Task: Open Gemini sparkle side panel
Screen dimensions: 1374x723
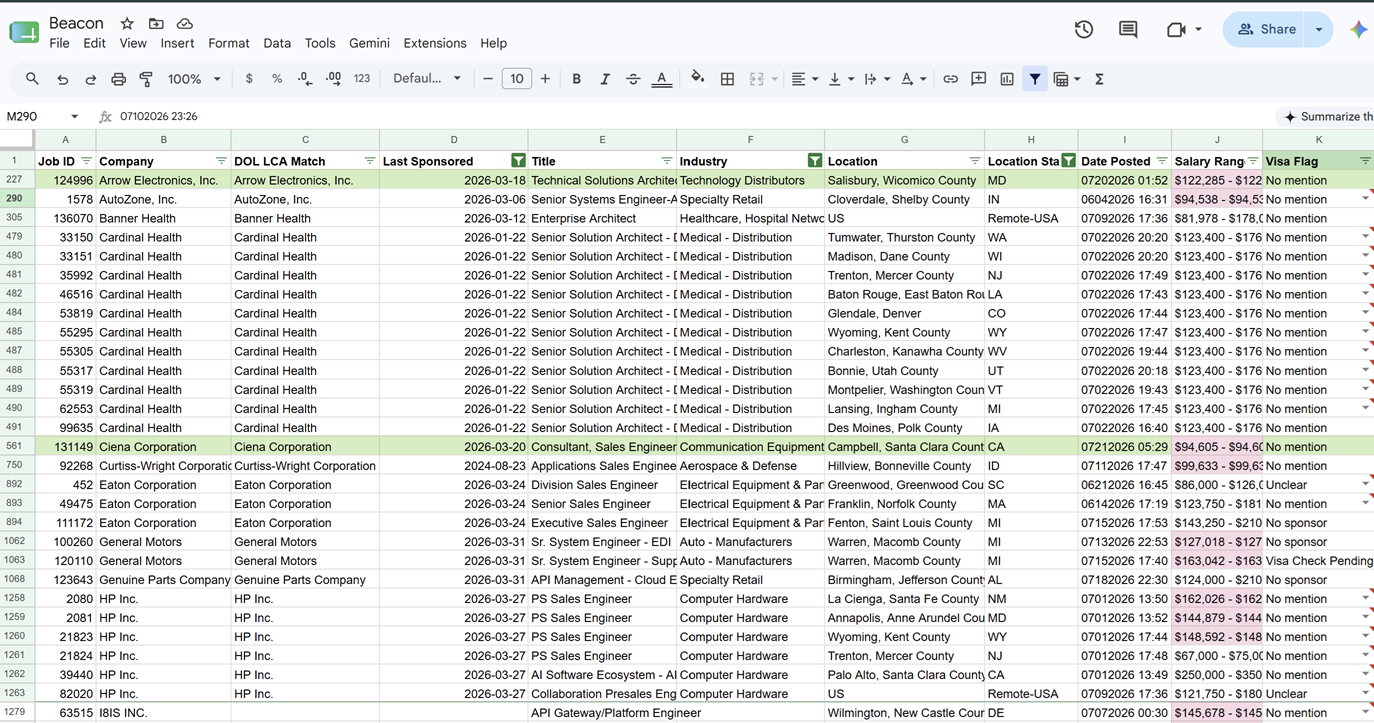Action: [1358, 30]
